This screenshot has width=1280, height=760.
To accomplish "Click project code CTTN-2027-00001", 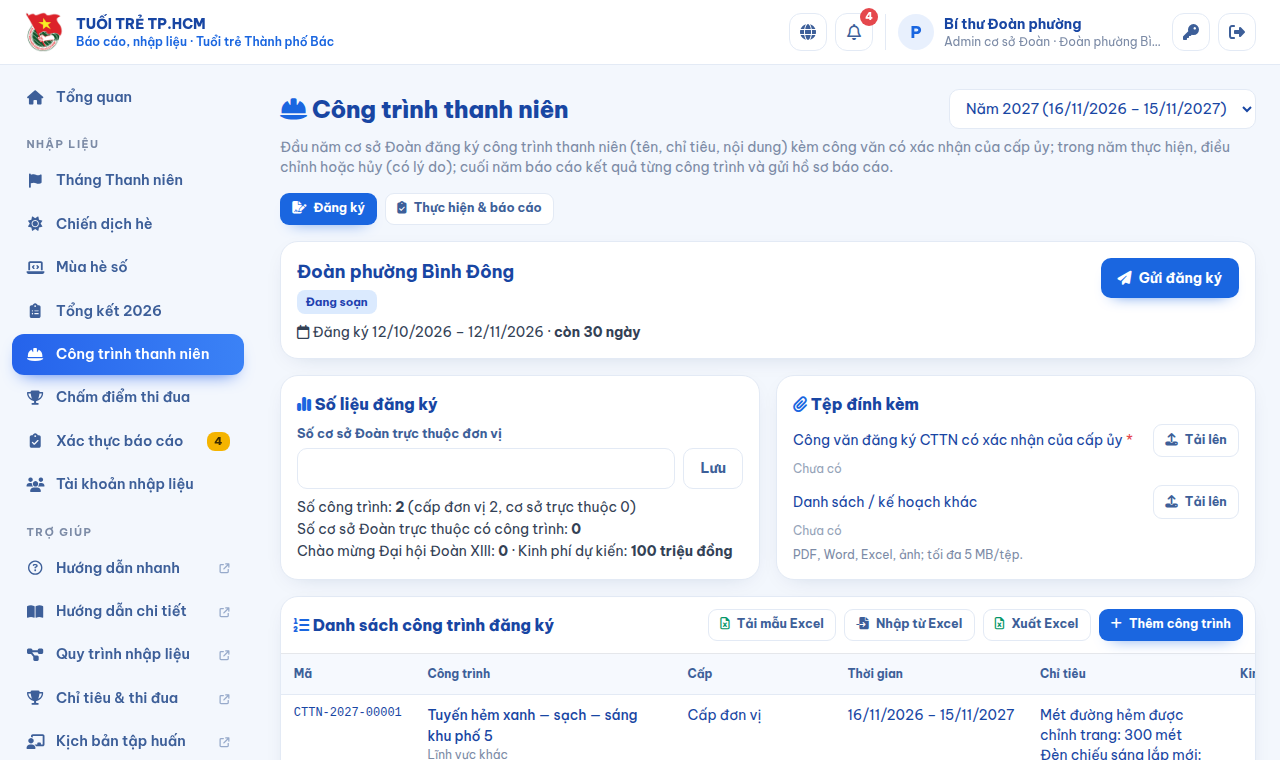I will pyautogui.click(x=348, y=713).
